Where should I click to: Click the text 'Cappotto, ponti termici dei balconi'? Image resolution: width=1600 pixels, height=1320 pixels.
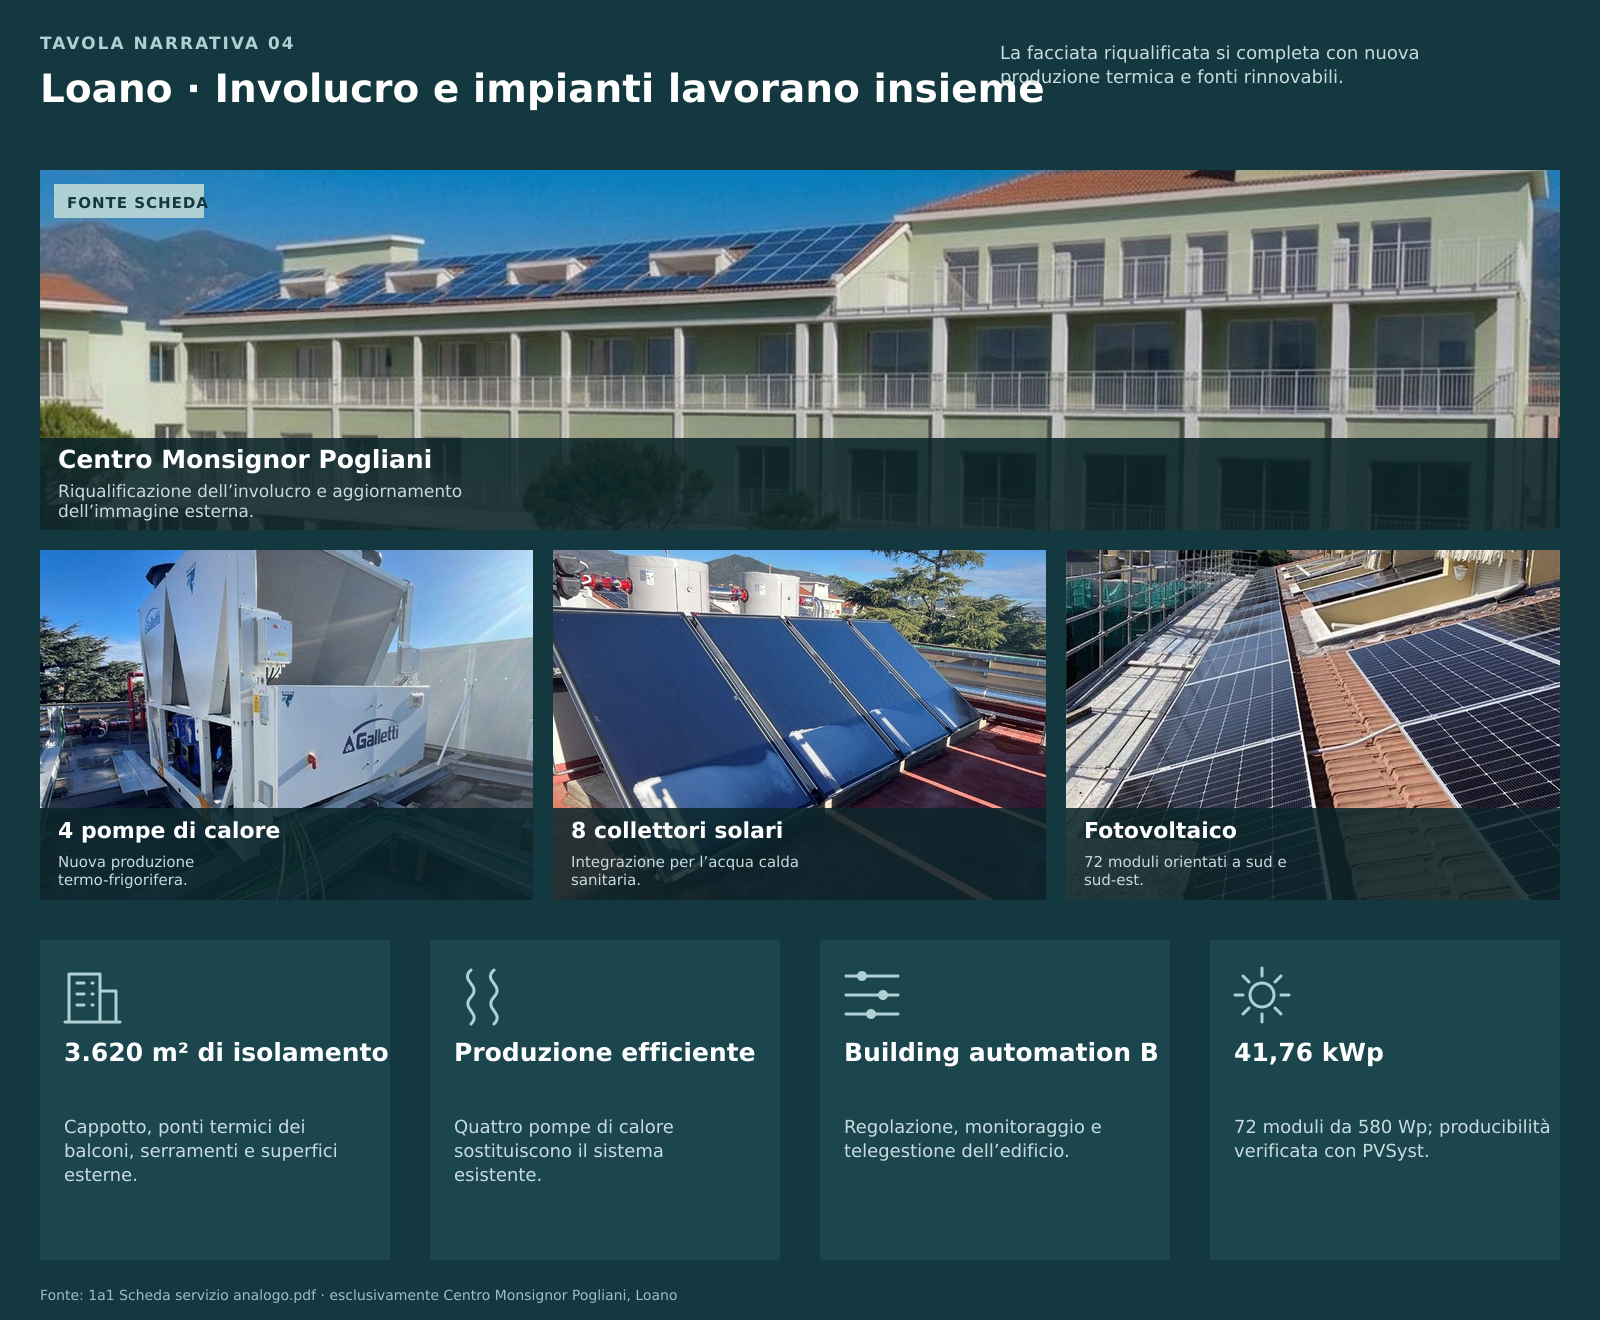point(200,1150)
